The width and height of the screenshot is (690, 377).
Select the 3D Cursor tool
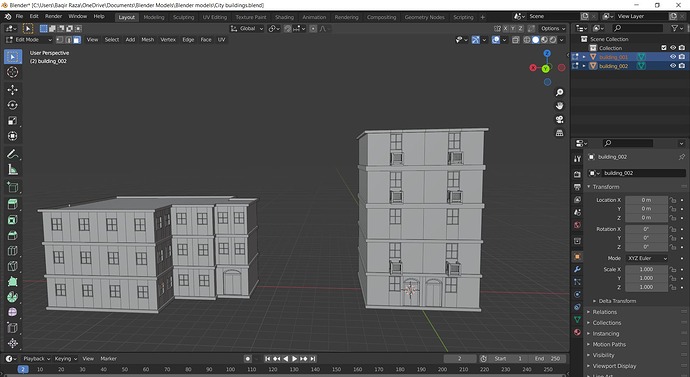(x=13, y=72)
